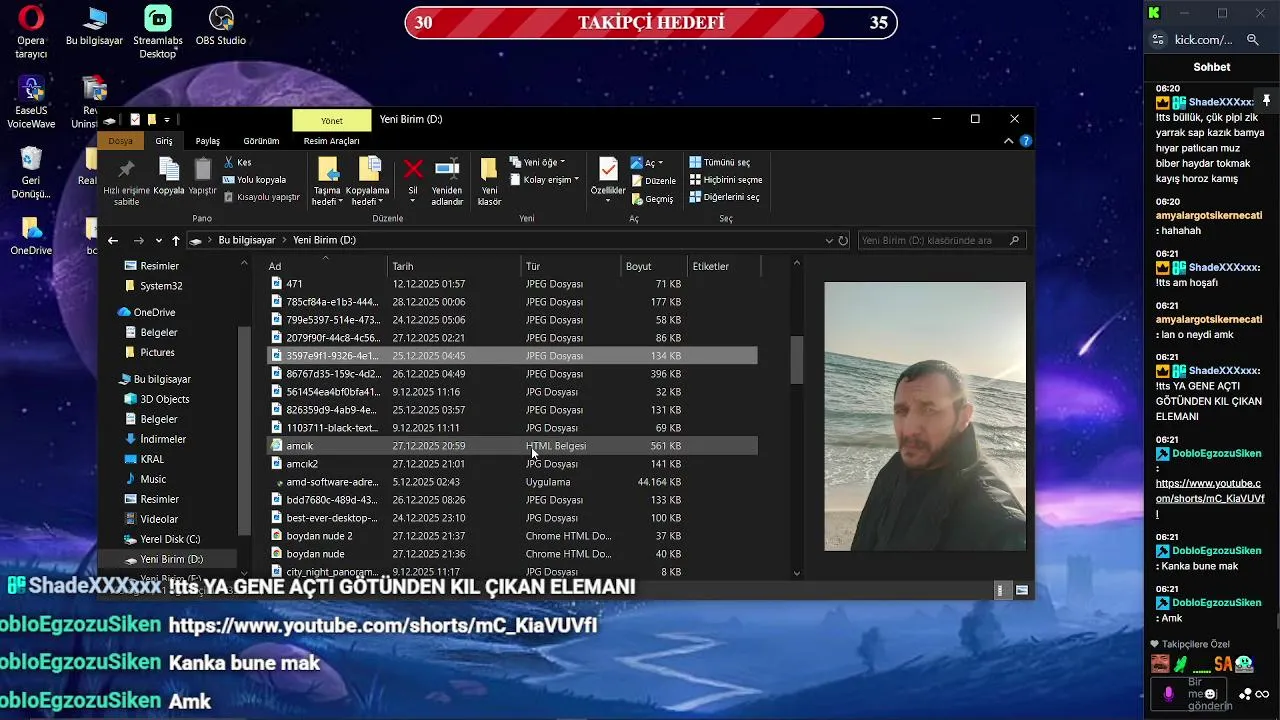The image size is (1280, 720).
Task: Click TAKİPÇİ HEDEFİ progress bar
Action: click(x=651, y=22)
